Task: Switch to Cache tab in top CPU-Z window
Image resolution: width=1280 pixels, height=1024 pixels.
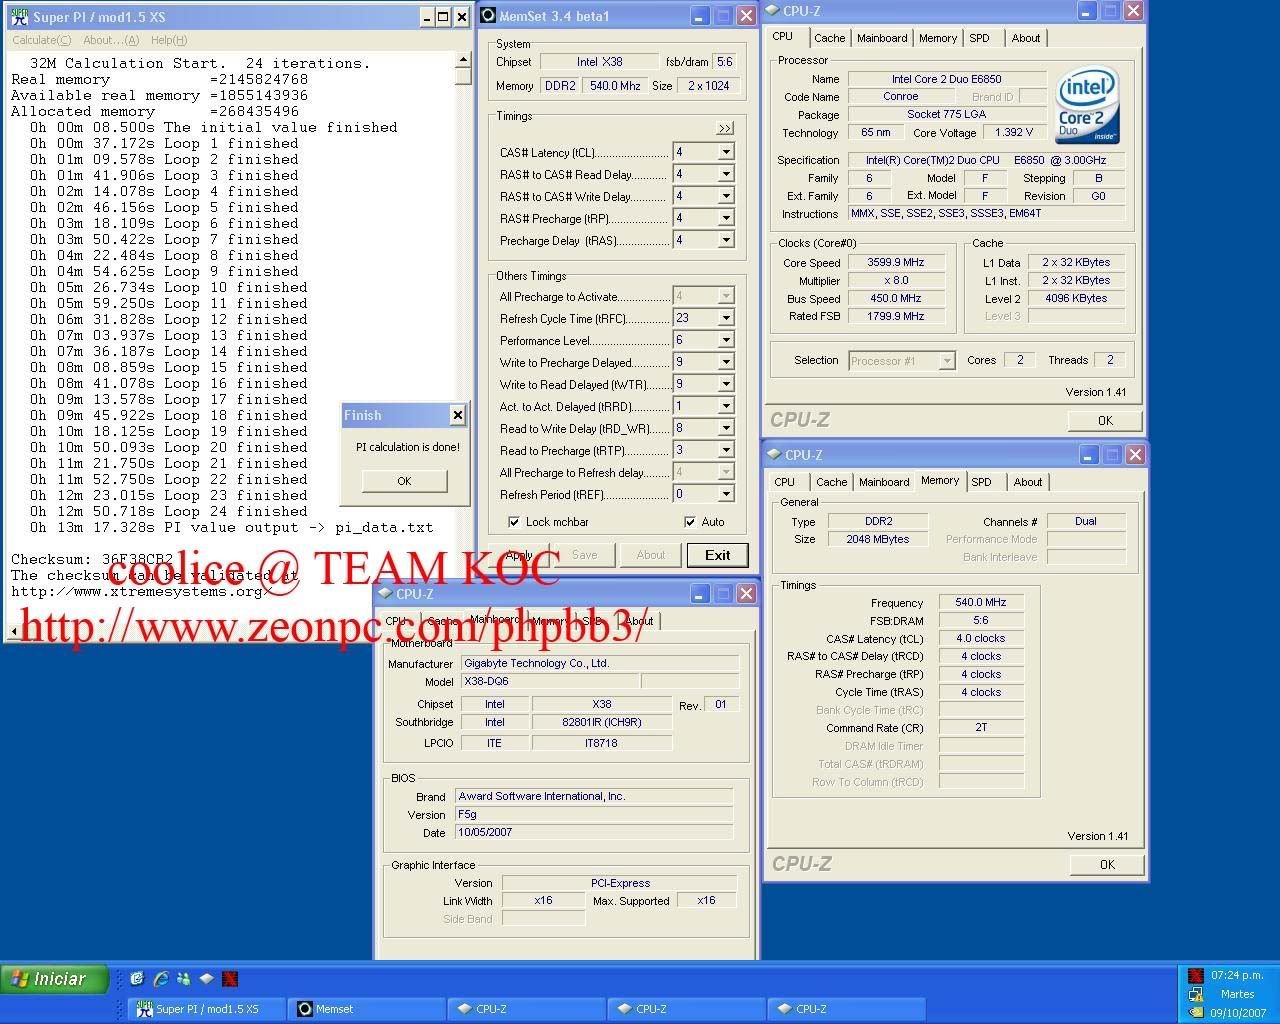Action: 829,38
